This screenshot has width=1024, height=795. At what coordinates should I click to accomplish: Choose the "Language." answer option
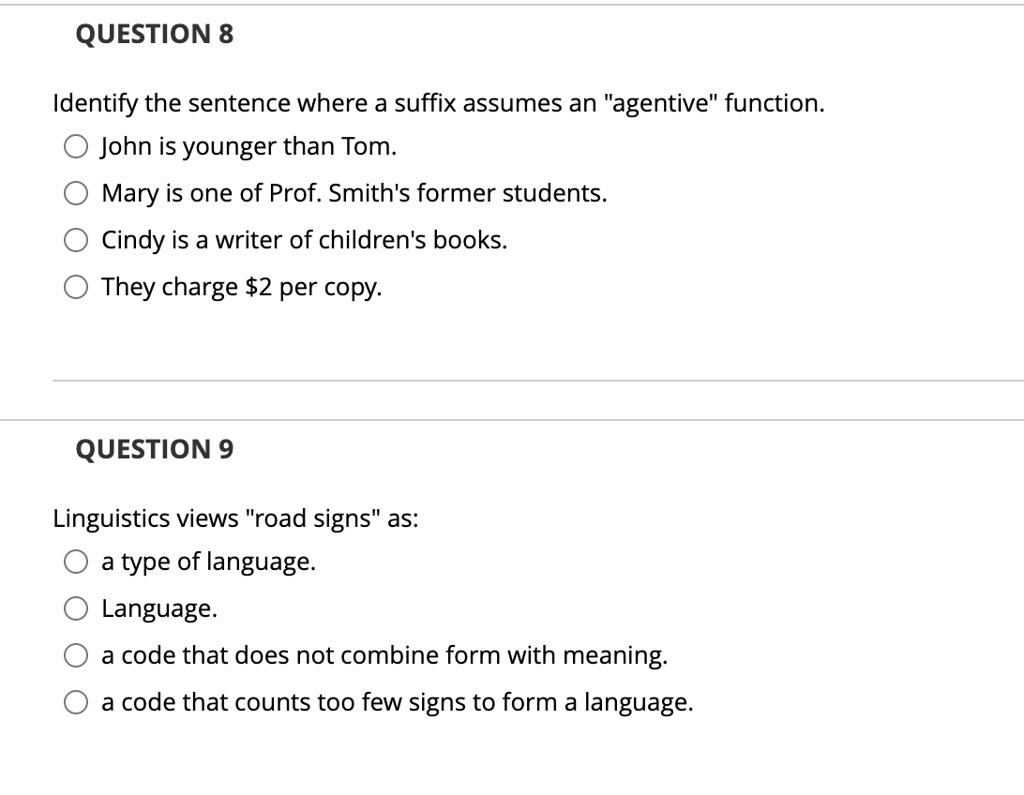75,608
